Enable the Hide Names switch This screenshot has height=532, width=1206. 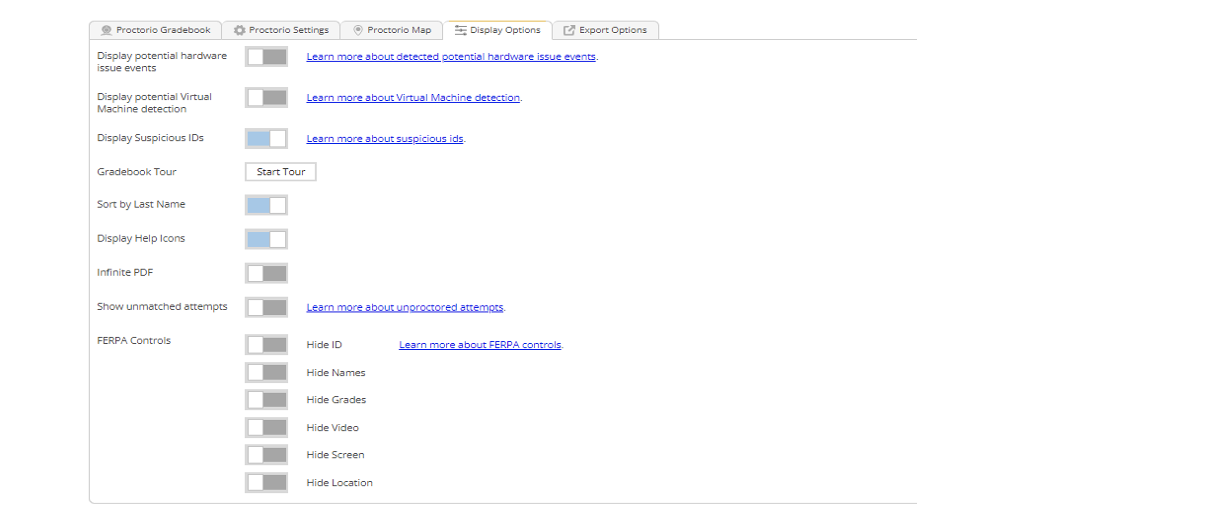(266, 372)
